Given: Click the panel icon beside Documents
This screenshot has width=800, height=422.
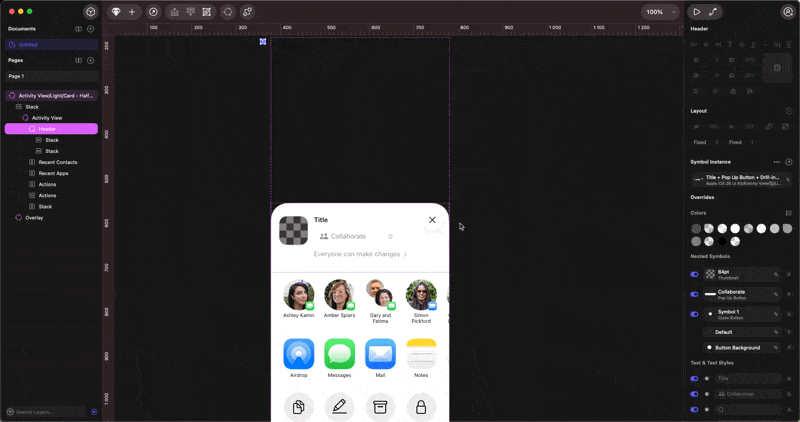Looking at the screenshot, I should 79,29.
